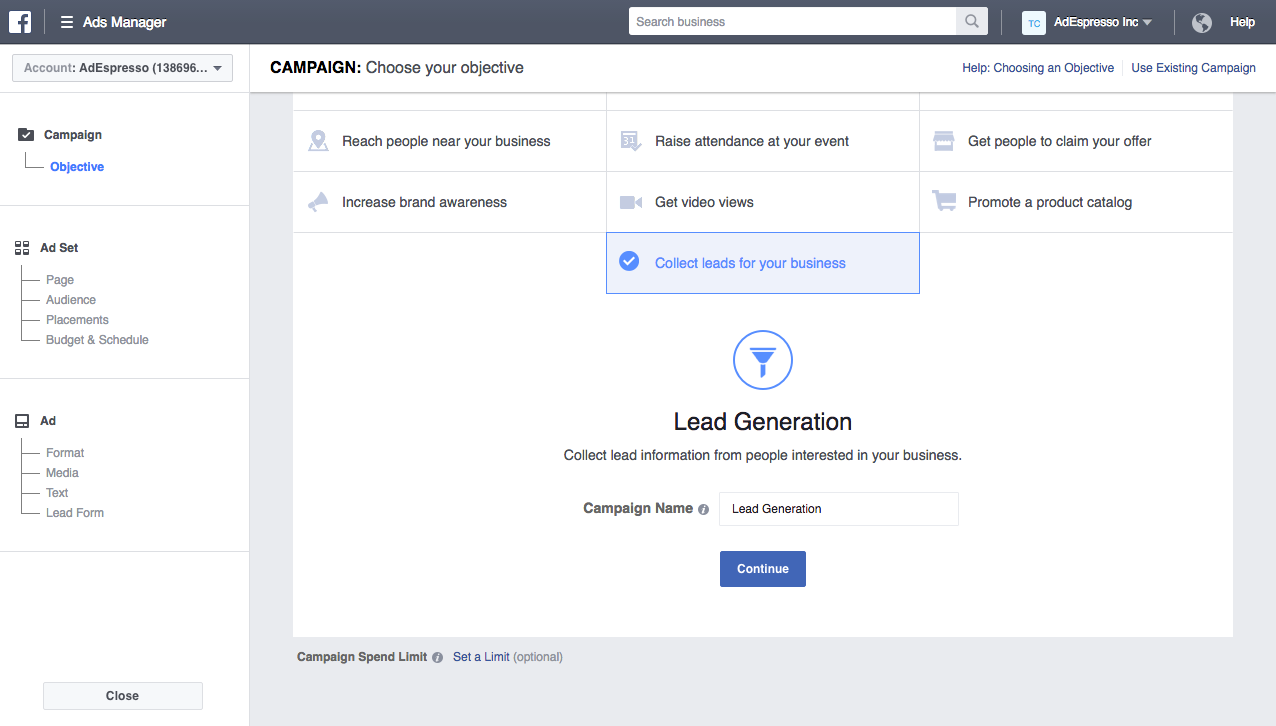Click the Campaign section icon in sidebar

[26, 135]
